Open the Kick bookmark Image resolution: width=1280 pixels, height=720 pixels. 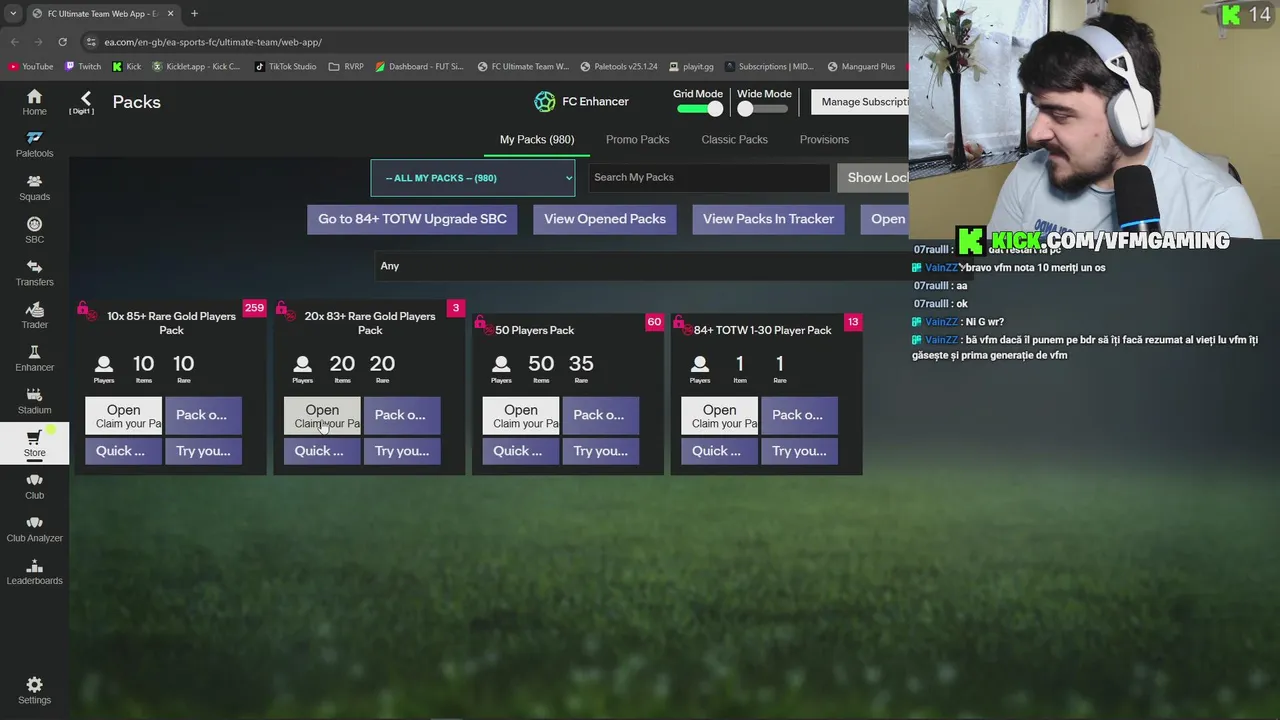coord(127,67)
